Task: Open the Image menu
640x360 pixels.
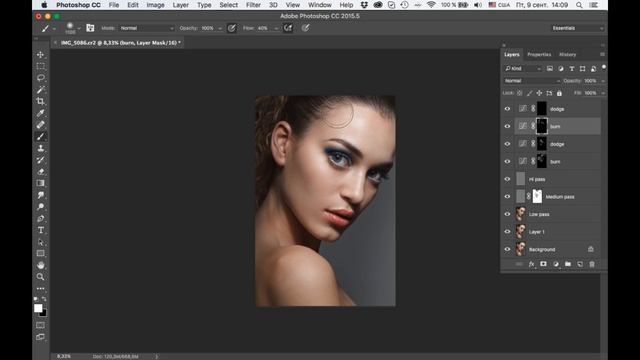Action: pyautogui.click(x=156, y=5)
